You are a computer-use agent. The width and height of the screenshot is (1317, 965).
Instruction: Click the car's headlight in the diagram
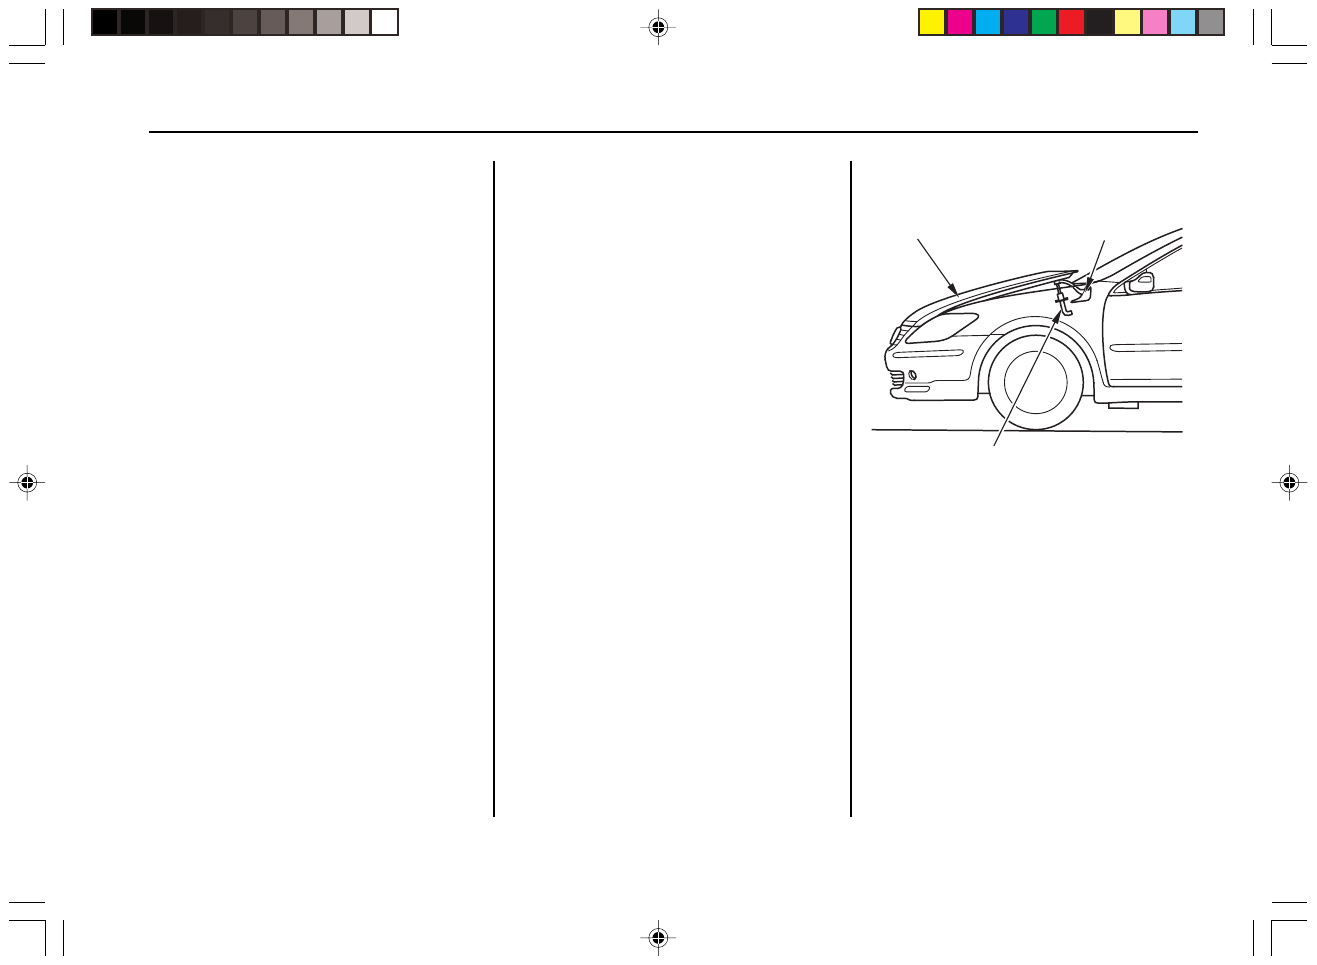pos(942,327)
